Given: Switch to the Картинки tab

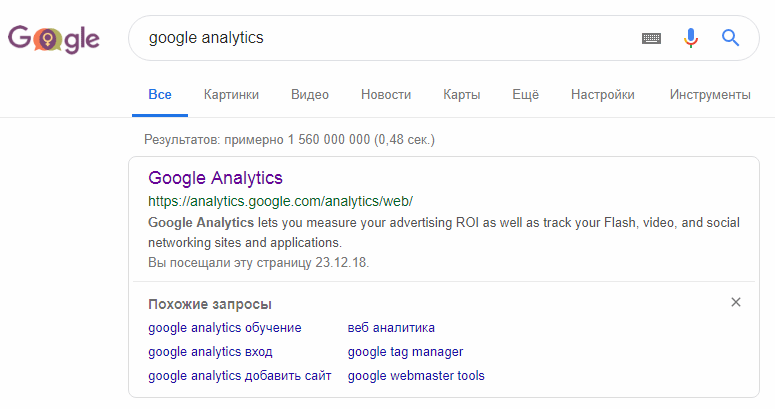Looking at the screenshot, I should tap(231, 94).
